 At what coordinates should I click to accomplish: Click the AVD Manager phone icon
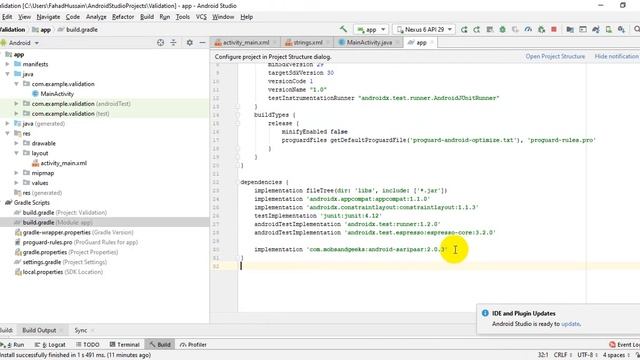point(609,29)
